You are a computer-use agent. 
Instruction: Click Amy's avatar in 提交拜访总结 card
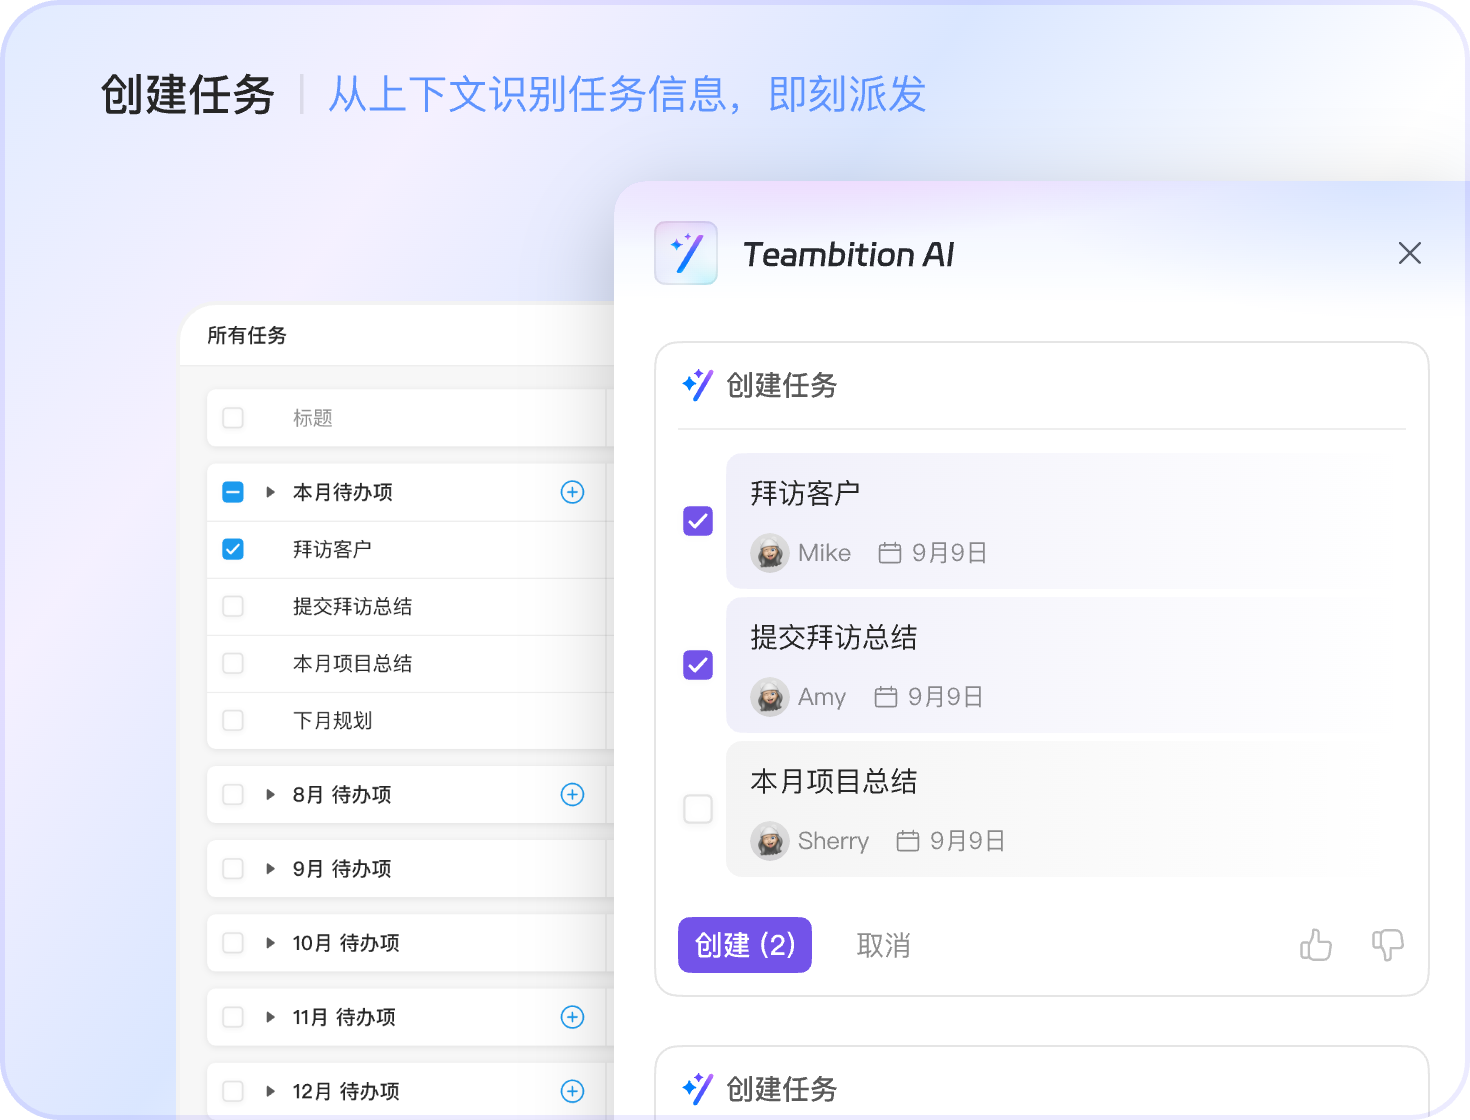[770, 697]
